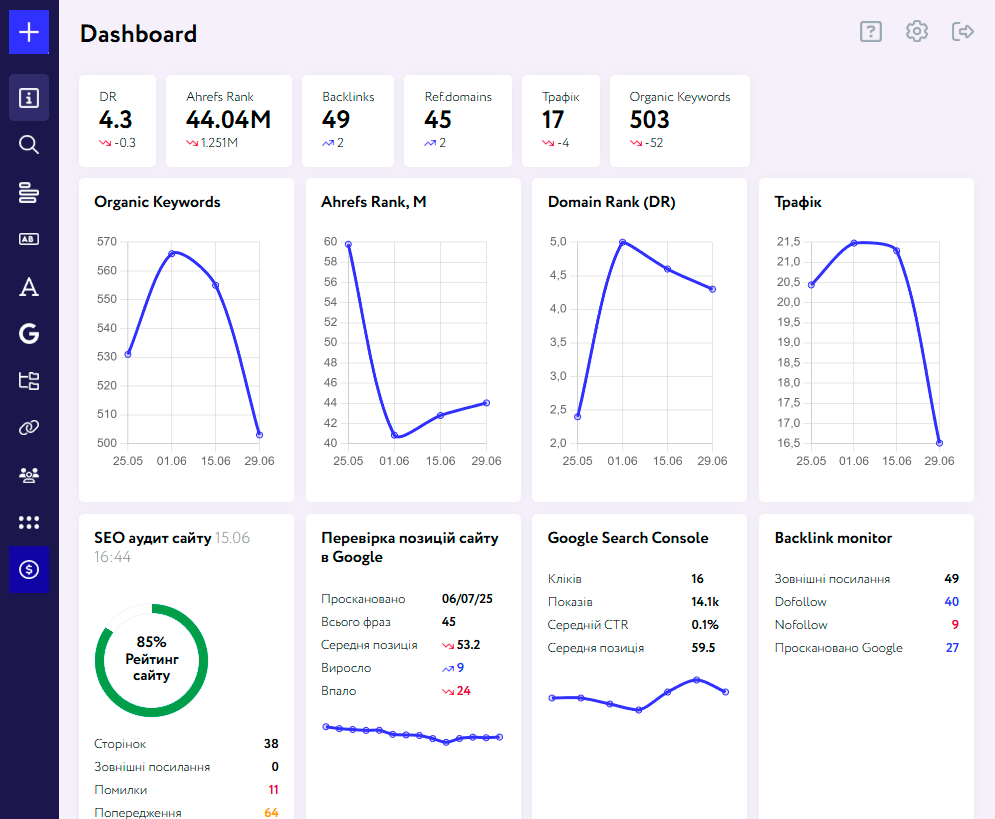Viewport: 995px width, 819px height.
Task: Open the letter A sidebar tool
Action: pyautogui.click(x=29, y=287)
